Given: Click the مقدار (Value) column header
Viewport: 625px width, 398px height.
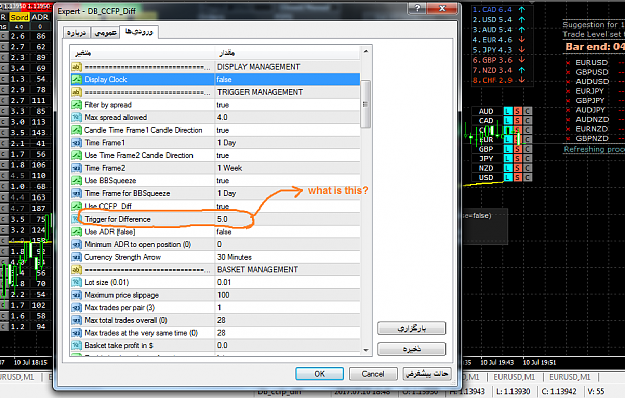Looking at the screenshot, I should point(287,53).
